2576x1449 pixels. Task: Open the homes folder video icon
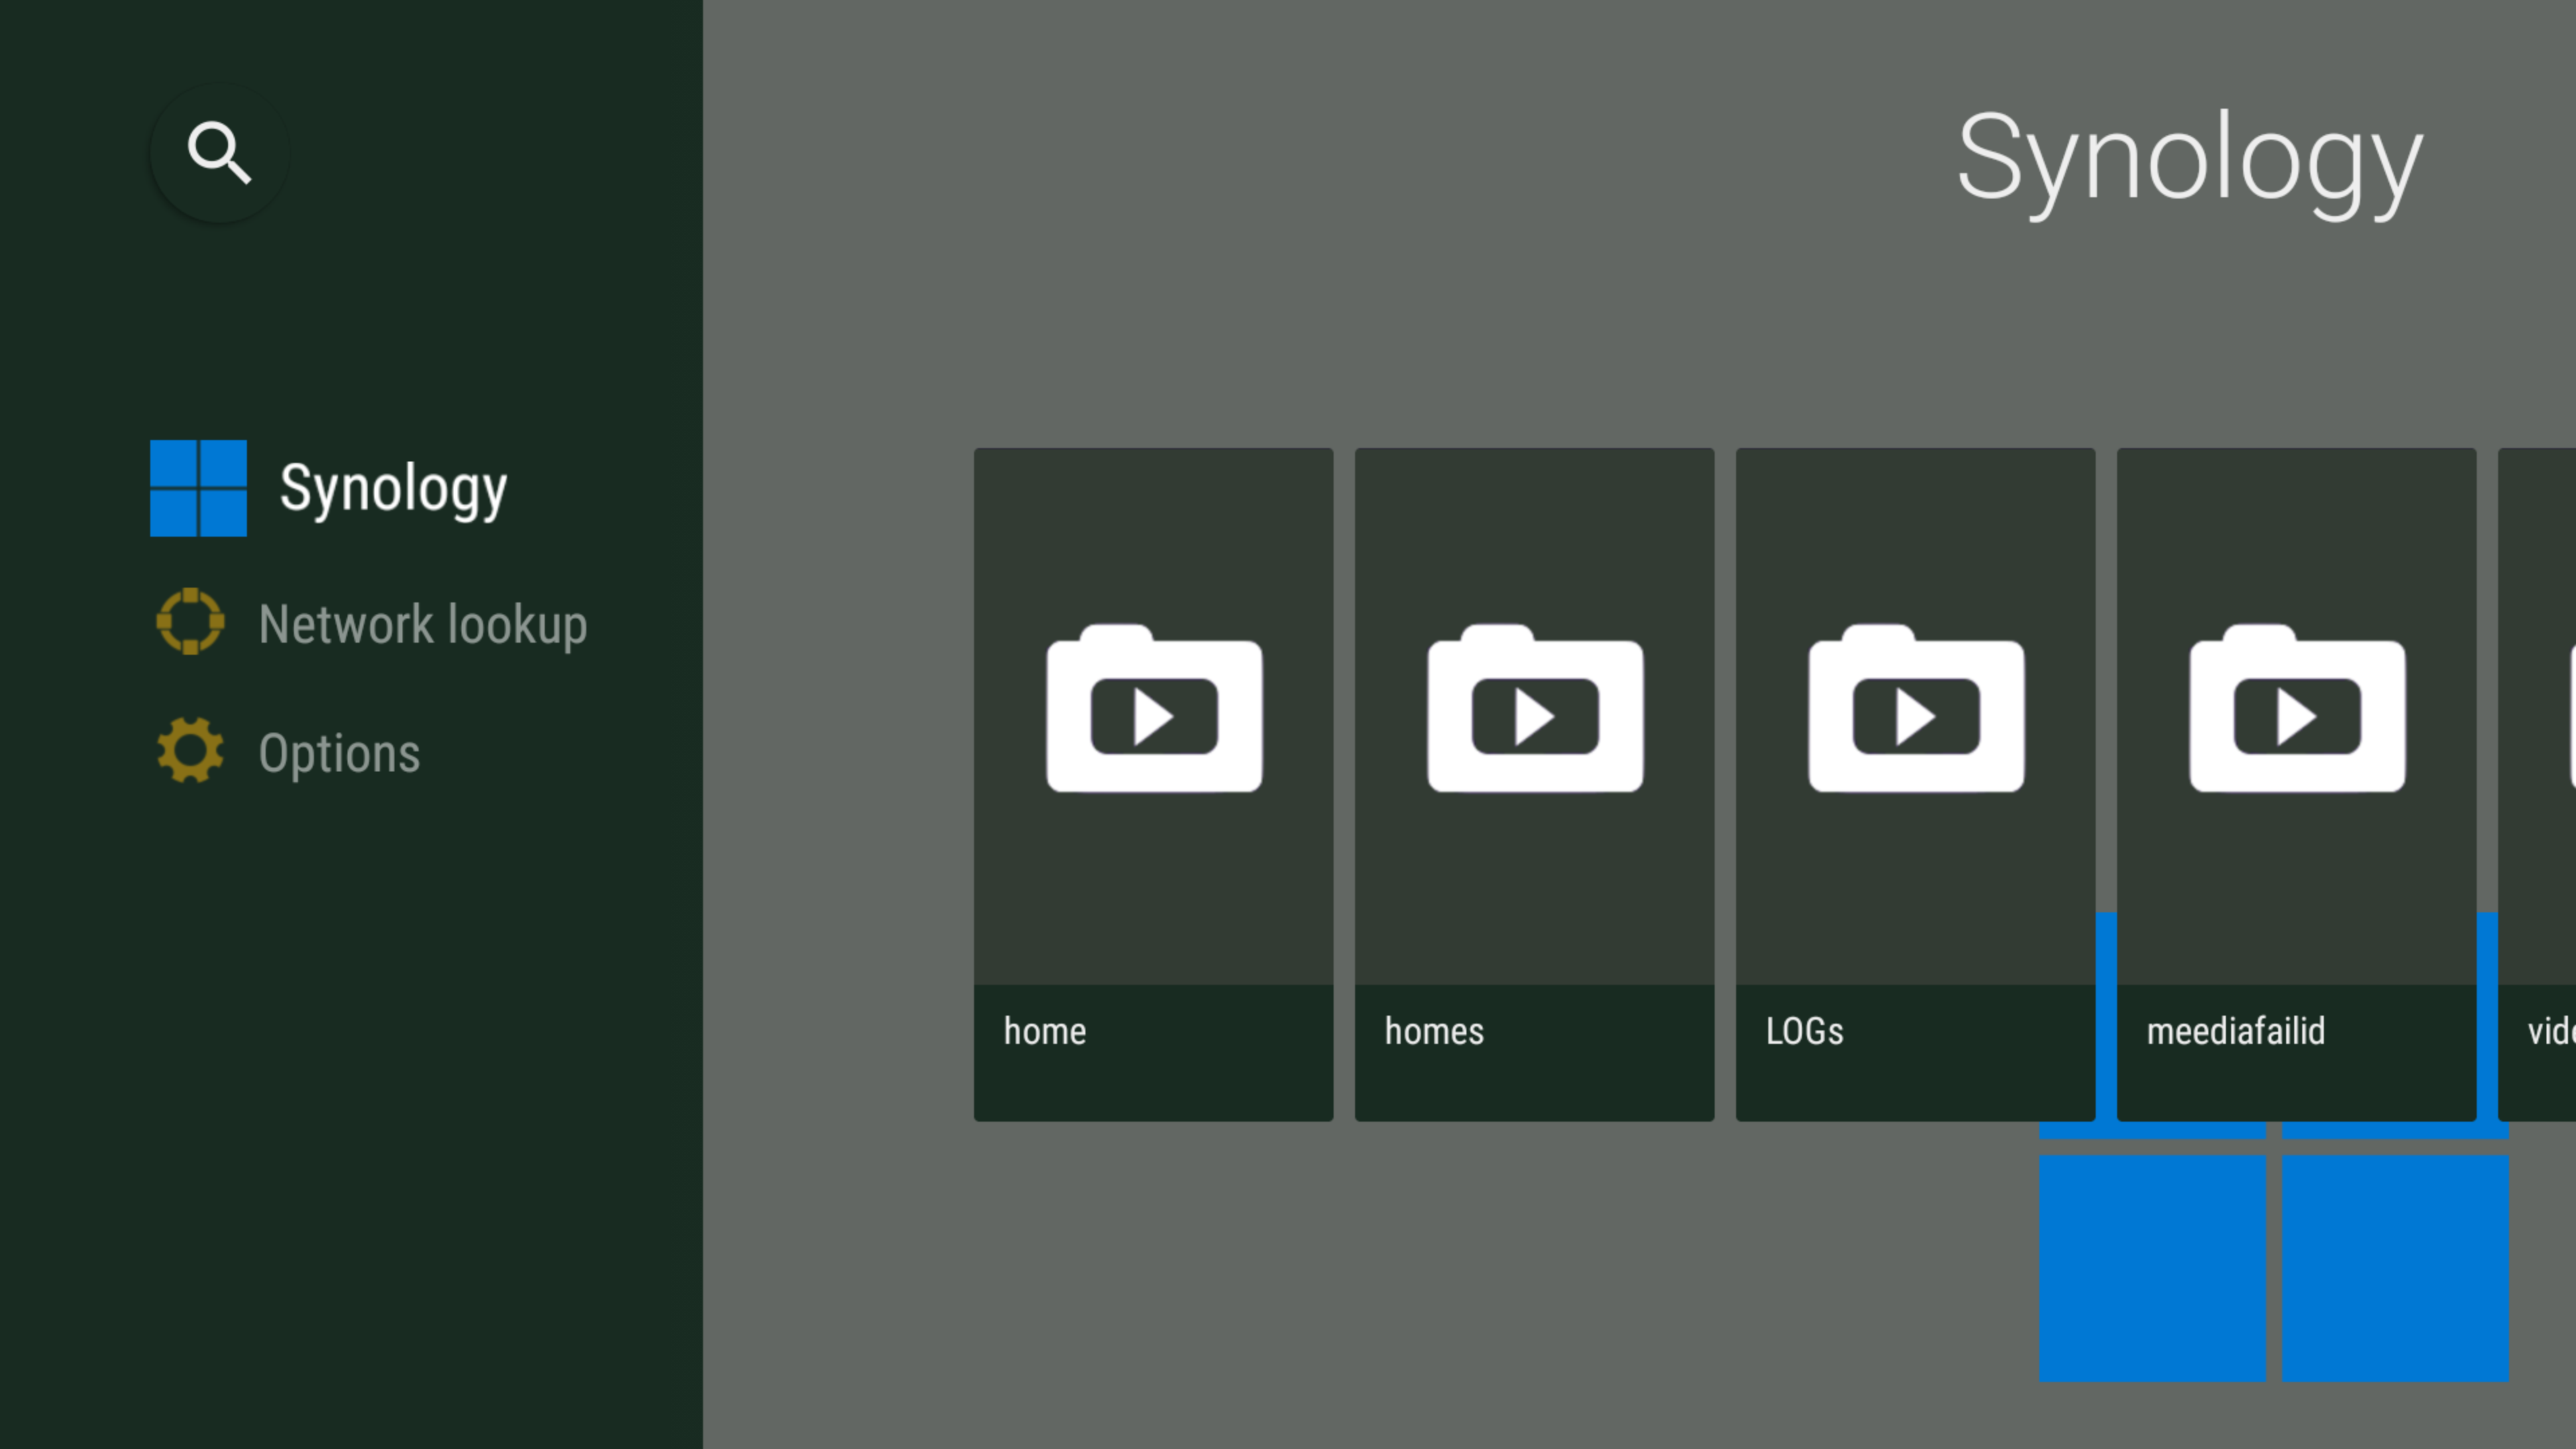1535,708
